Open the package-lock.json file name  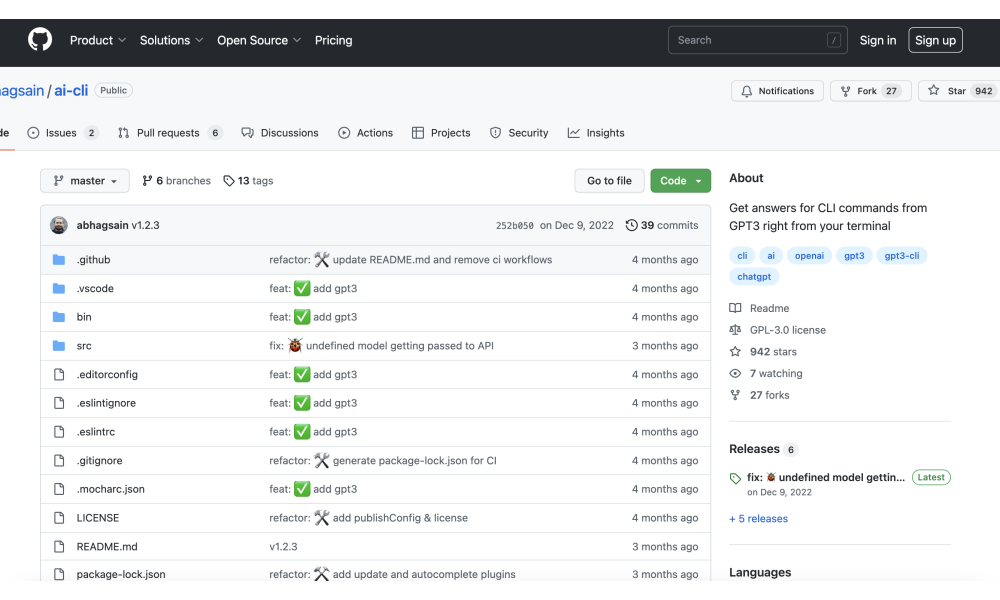tap(121, 574)
